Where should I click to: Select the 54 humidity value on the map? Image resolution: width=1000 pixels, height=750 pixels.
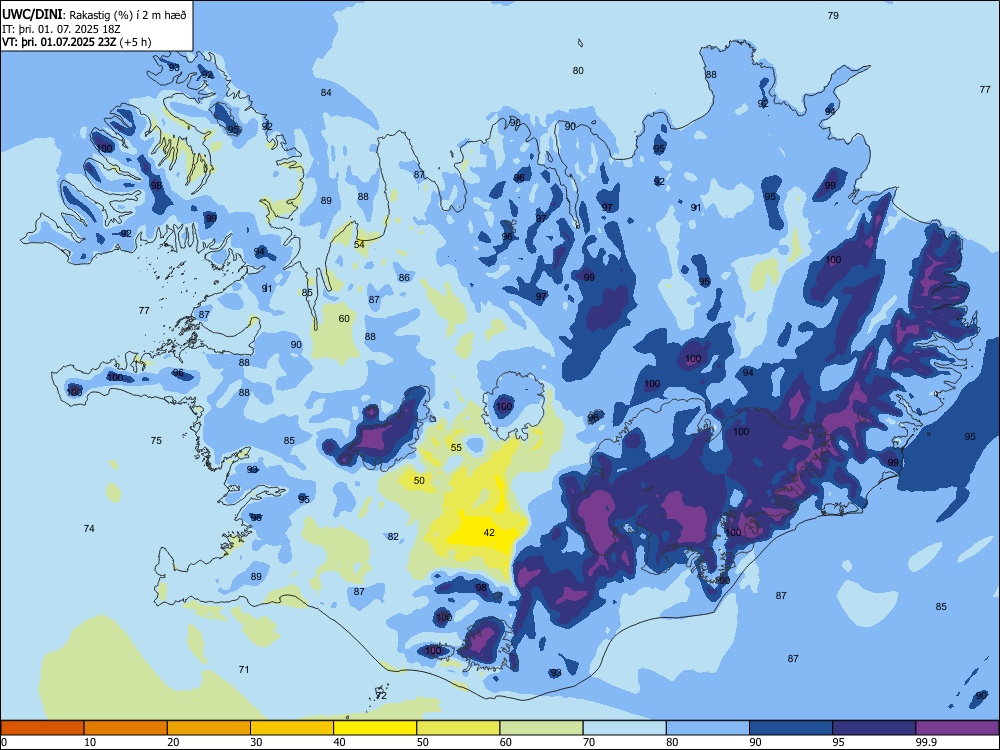(x=359, y=245)
